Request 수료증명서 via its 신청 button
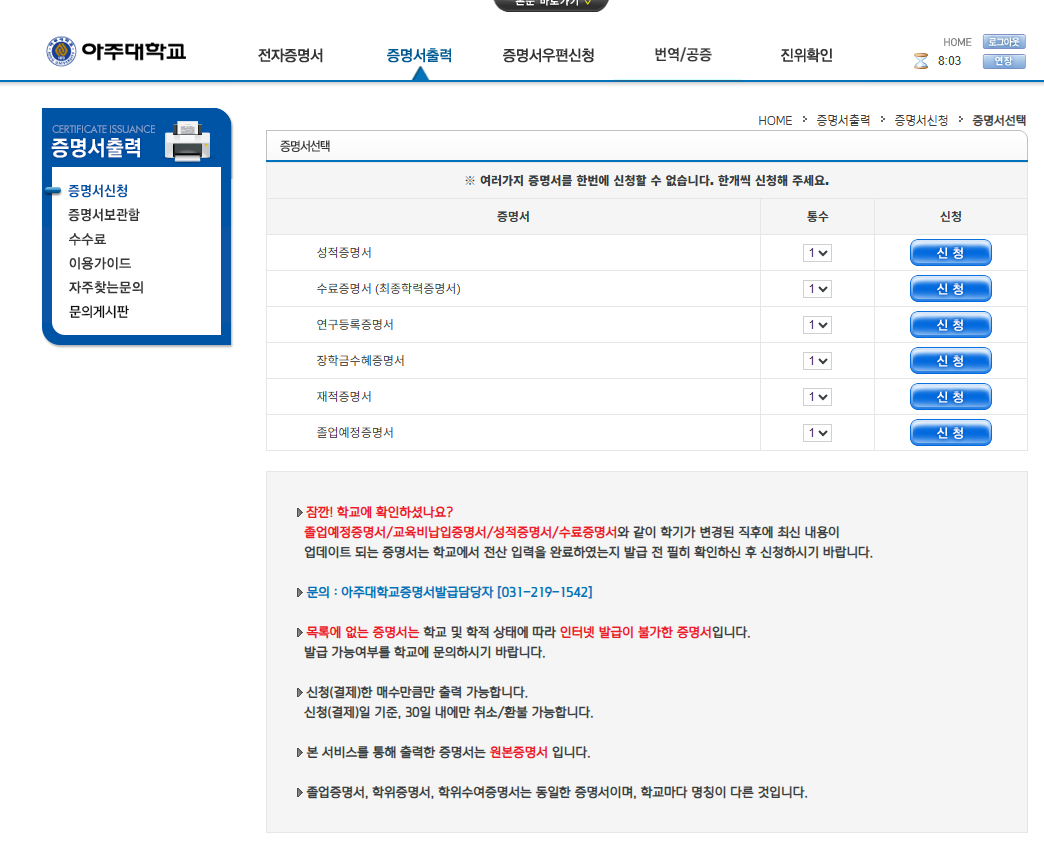This screenshot has height=846, width=1044. click(x=950, y=289)
